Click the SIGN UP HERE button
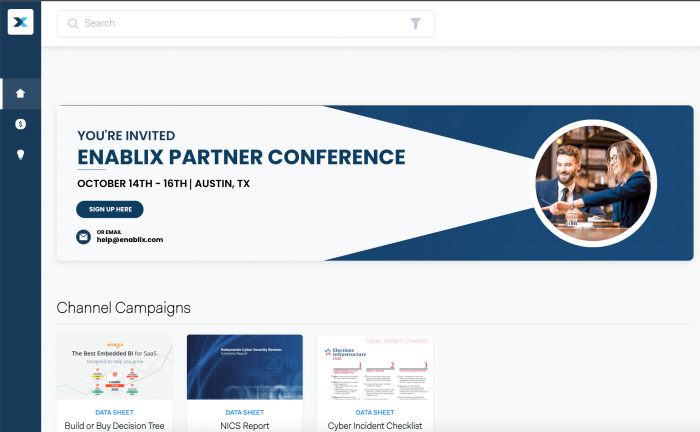Image resolution: width=700 pixels, height=432 pixels. point(110,209)
